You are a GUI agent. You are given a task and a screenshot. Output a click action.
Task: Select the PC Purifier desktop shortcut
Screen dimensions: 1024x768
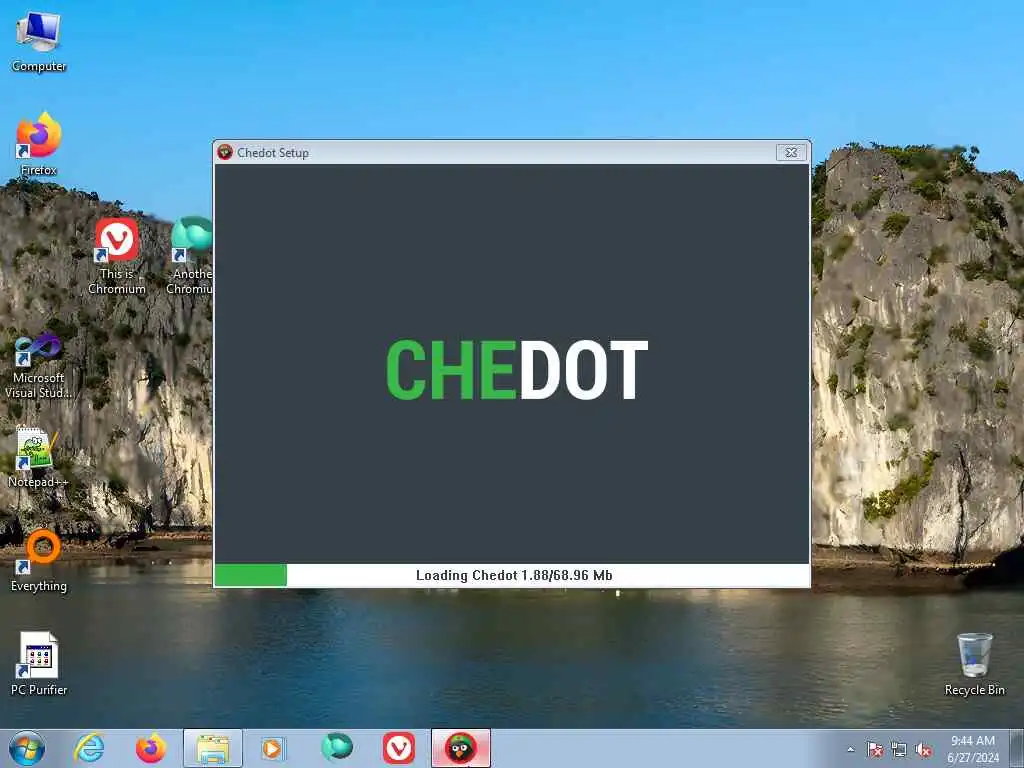coord(39,664)
